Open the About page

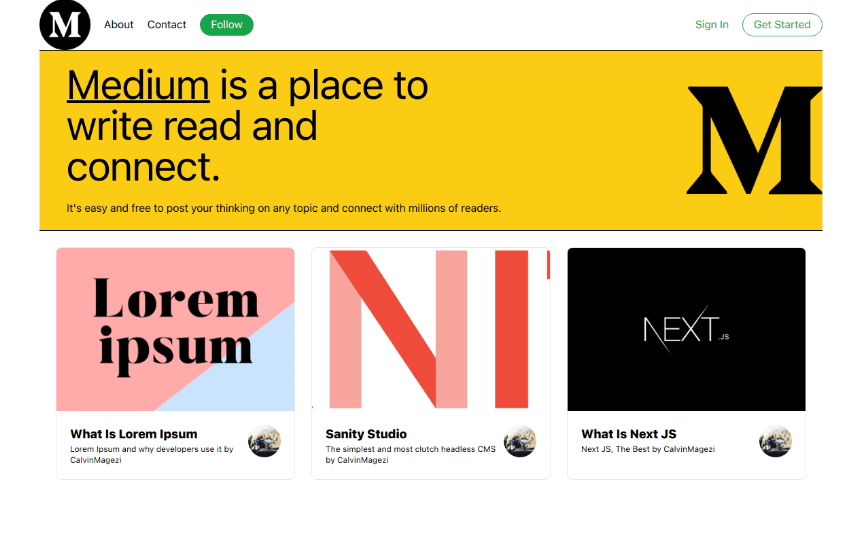pyautogui.click(x=118, y=25)
